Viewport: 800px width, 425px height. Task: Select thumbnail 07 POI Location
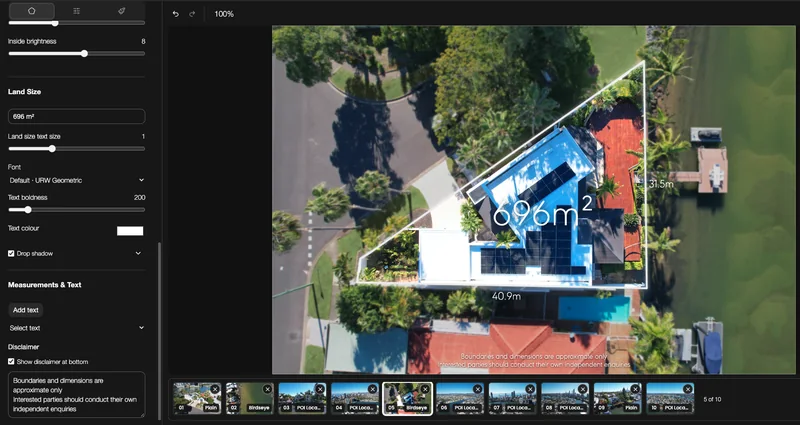tap(512, 398)
